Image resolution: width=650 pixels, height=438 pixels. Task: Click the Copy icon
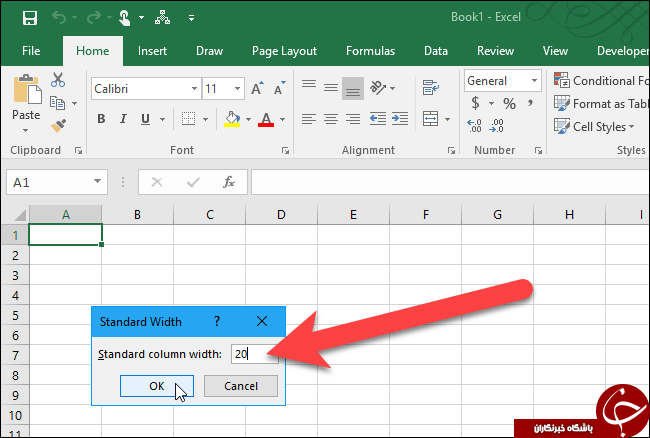coord(57,103)
